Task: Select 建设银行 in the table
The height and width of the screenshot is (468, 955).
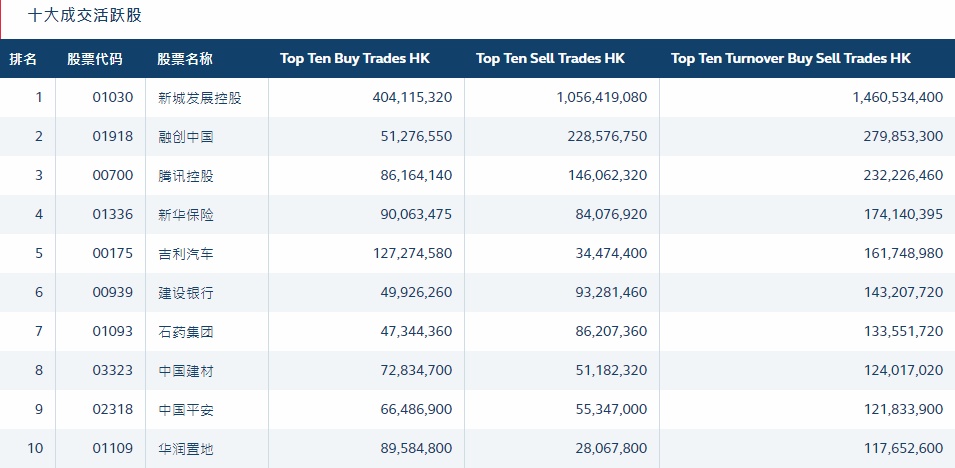Action: pyautogui.click(x=186, y=293)
